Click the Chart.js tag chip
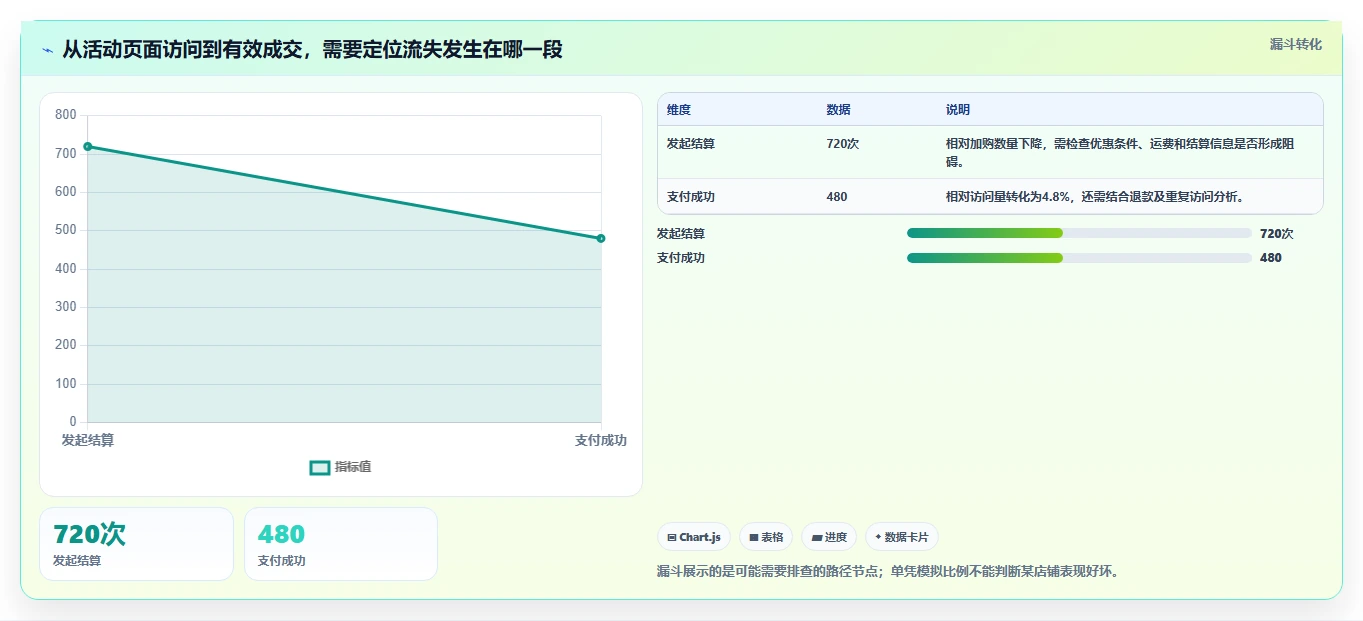 pos(694,537)
